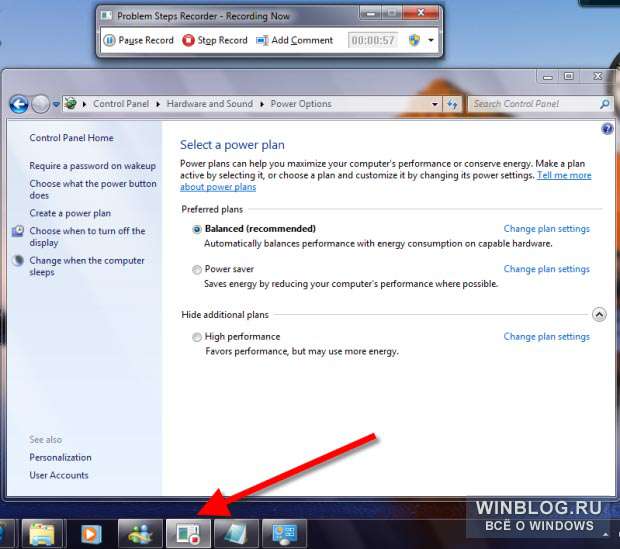Collapse additional plans with the chevron button
The height and width of the screenshot is (549, 620).
[x=599, y=315]
